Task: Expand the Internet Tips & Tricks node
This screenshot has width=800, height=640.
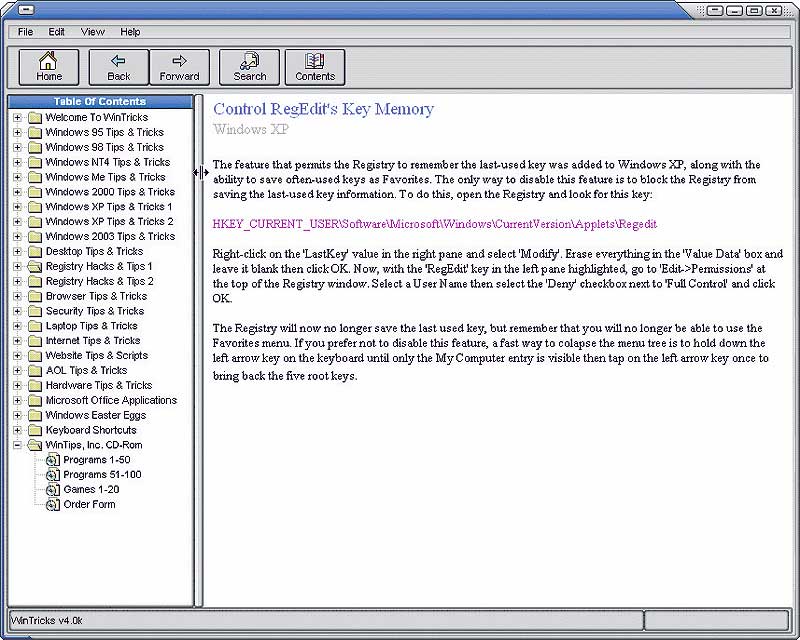Action: pos(17,341)
